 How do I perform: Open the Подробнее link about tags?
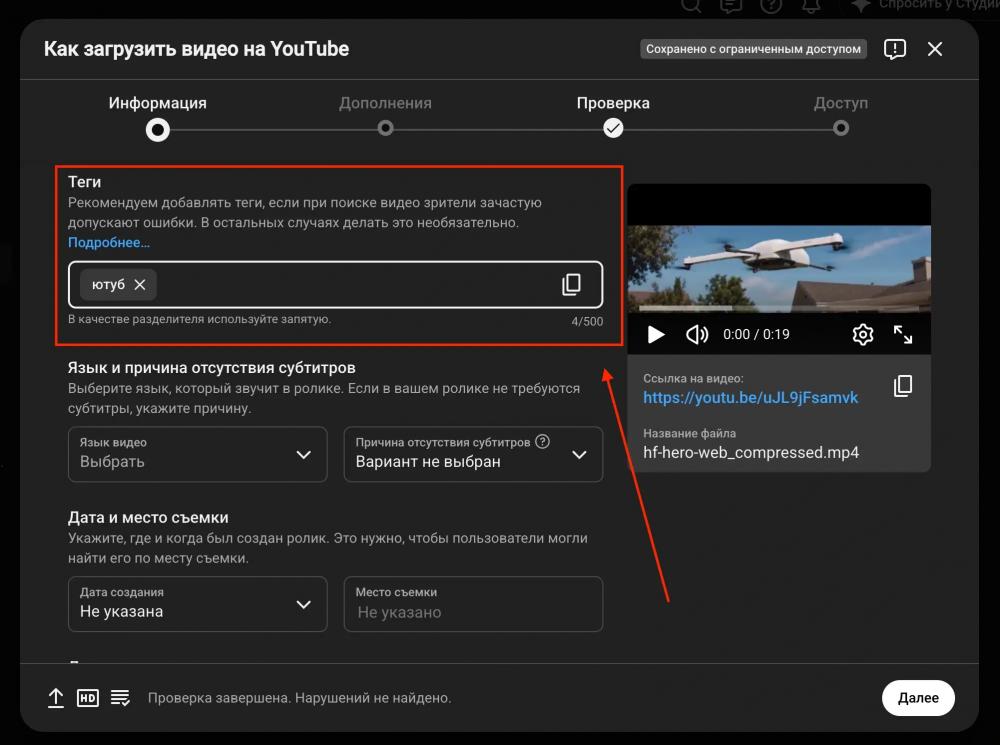tap(109, 242)
